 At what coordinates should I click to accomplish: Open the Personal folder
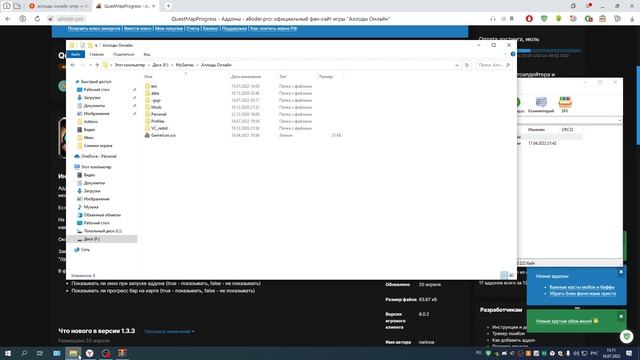point(158,114)
